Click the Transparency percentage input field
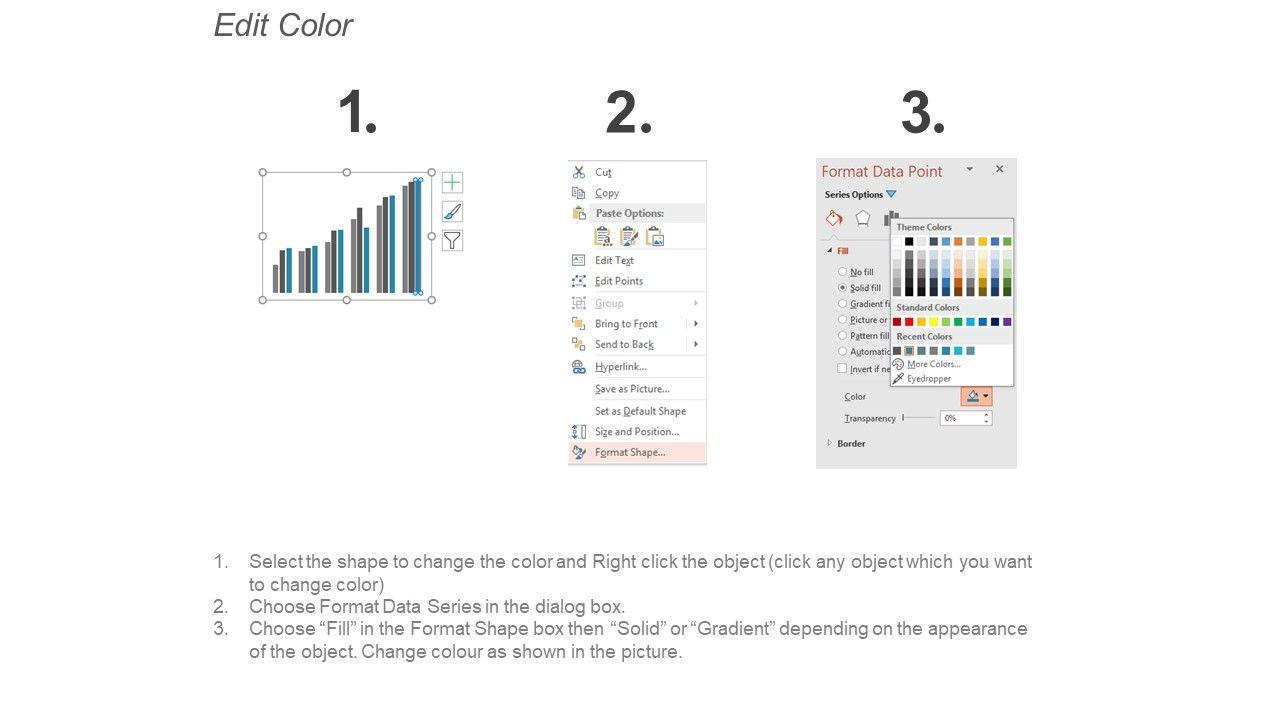The width and height of the screenshot is (1280, 720). (961, 418)
